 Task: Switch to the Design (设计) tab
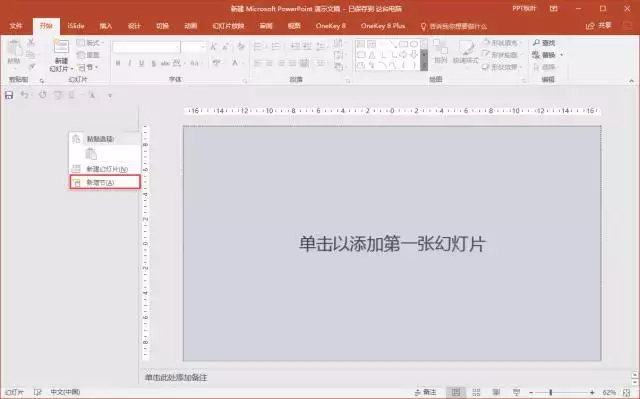(x=134, y=26)
